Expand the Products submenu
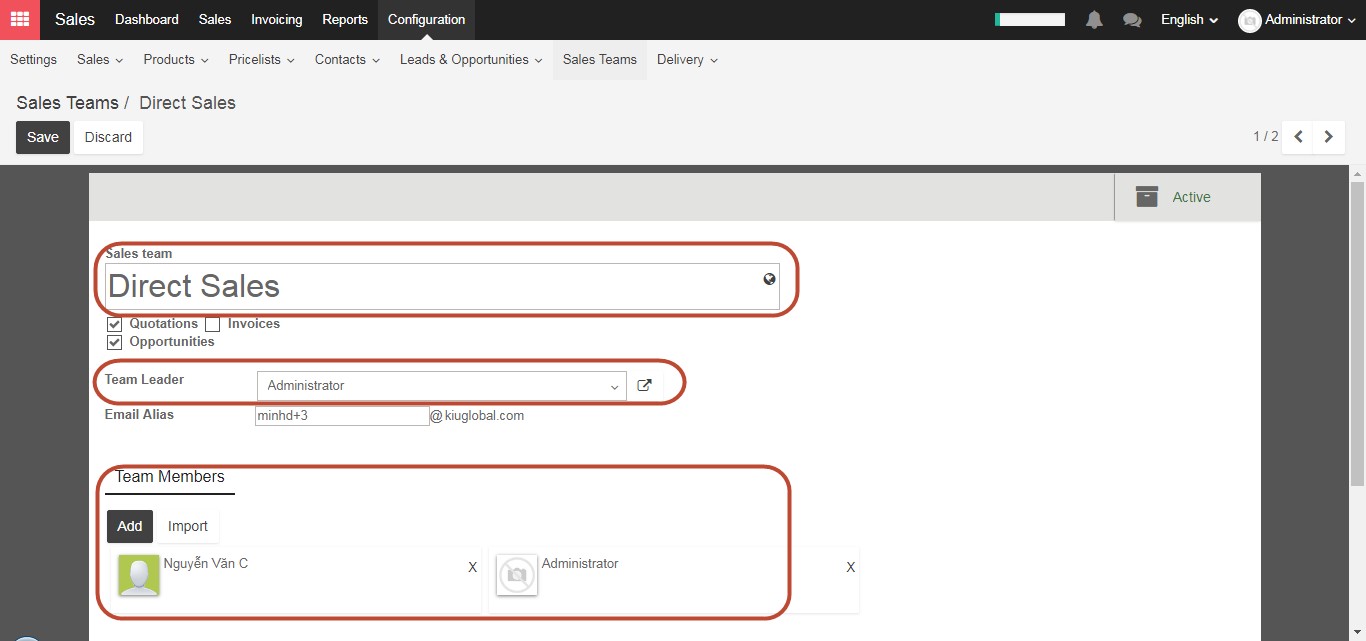Image resolution: width=1366 pixels, height=641 pixels. tap(176, 60)
